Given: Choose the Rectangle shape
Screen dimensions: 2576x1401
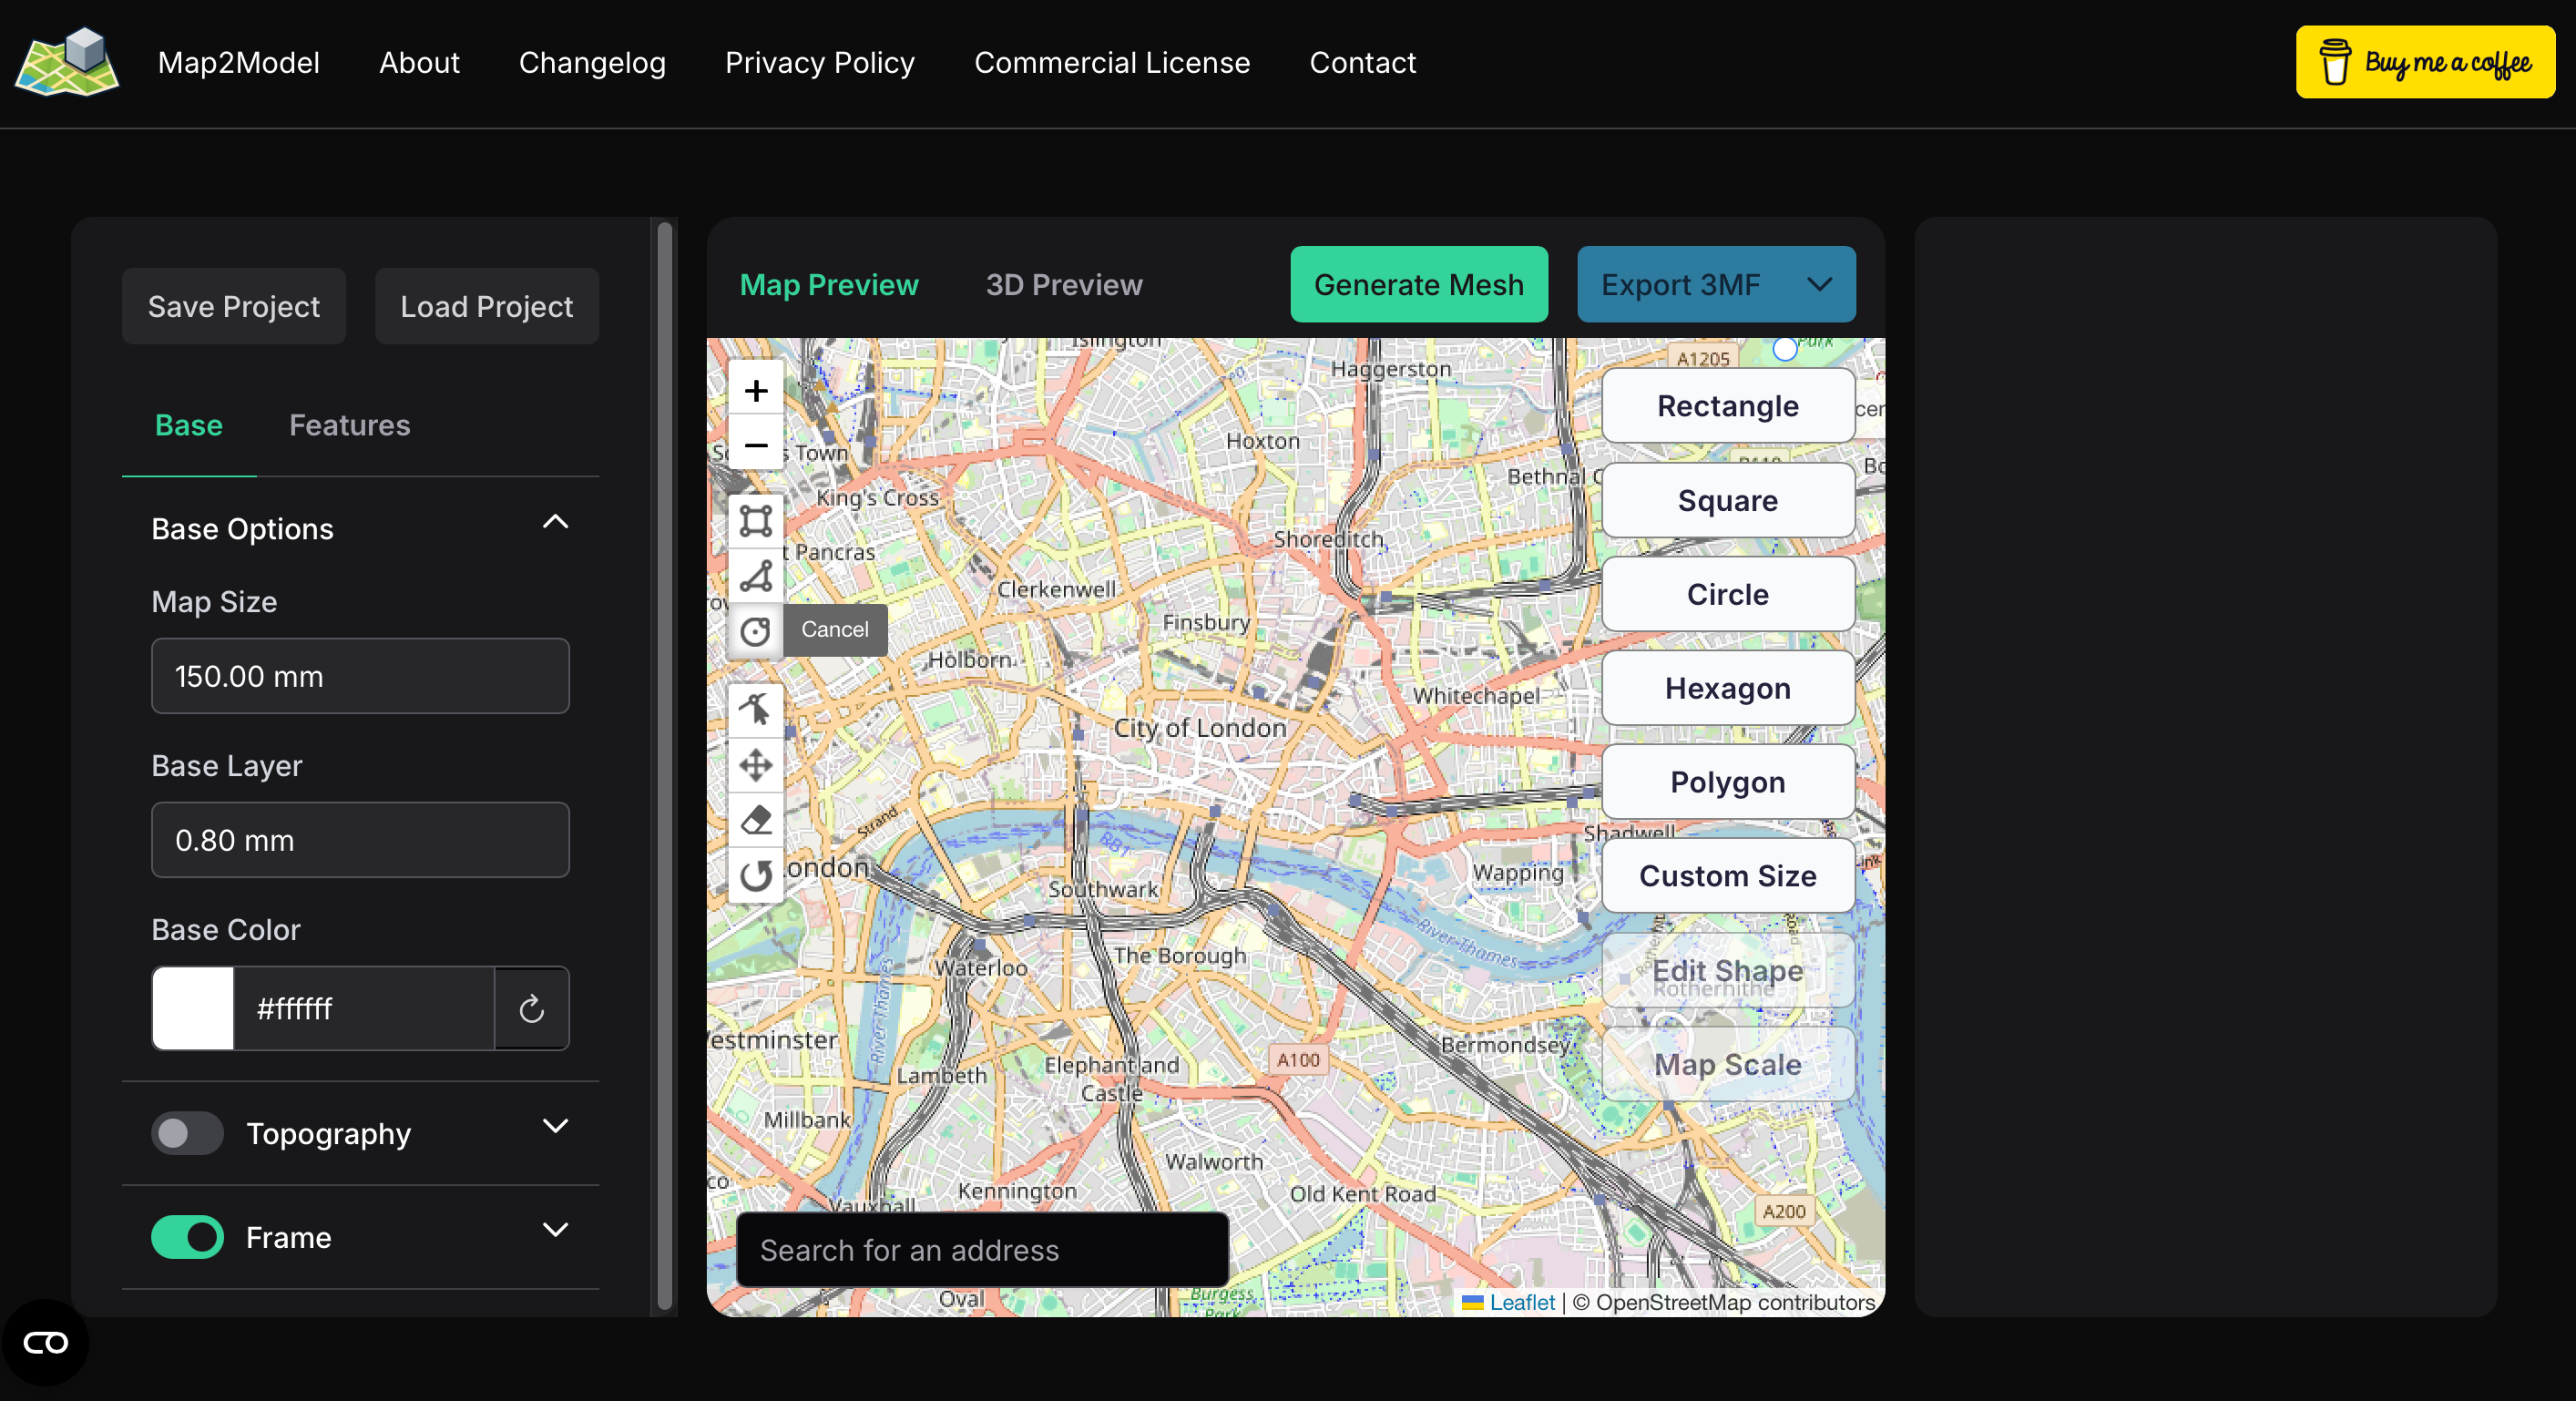Looking at the screenshot, I should pyautogui.click(x=1728, y=406).
